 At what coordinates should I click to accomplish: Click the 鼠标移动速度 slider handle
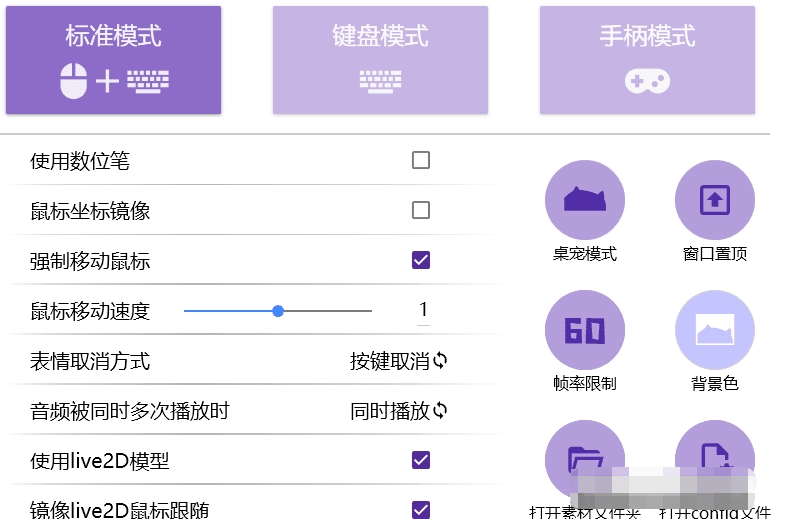point(278,311)
